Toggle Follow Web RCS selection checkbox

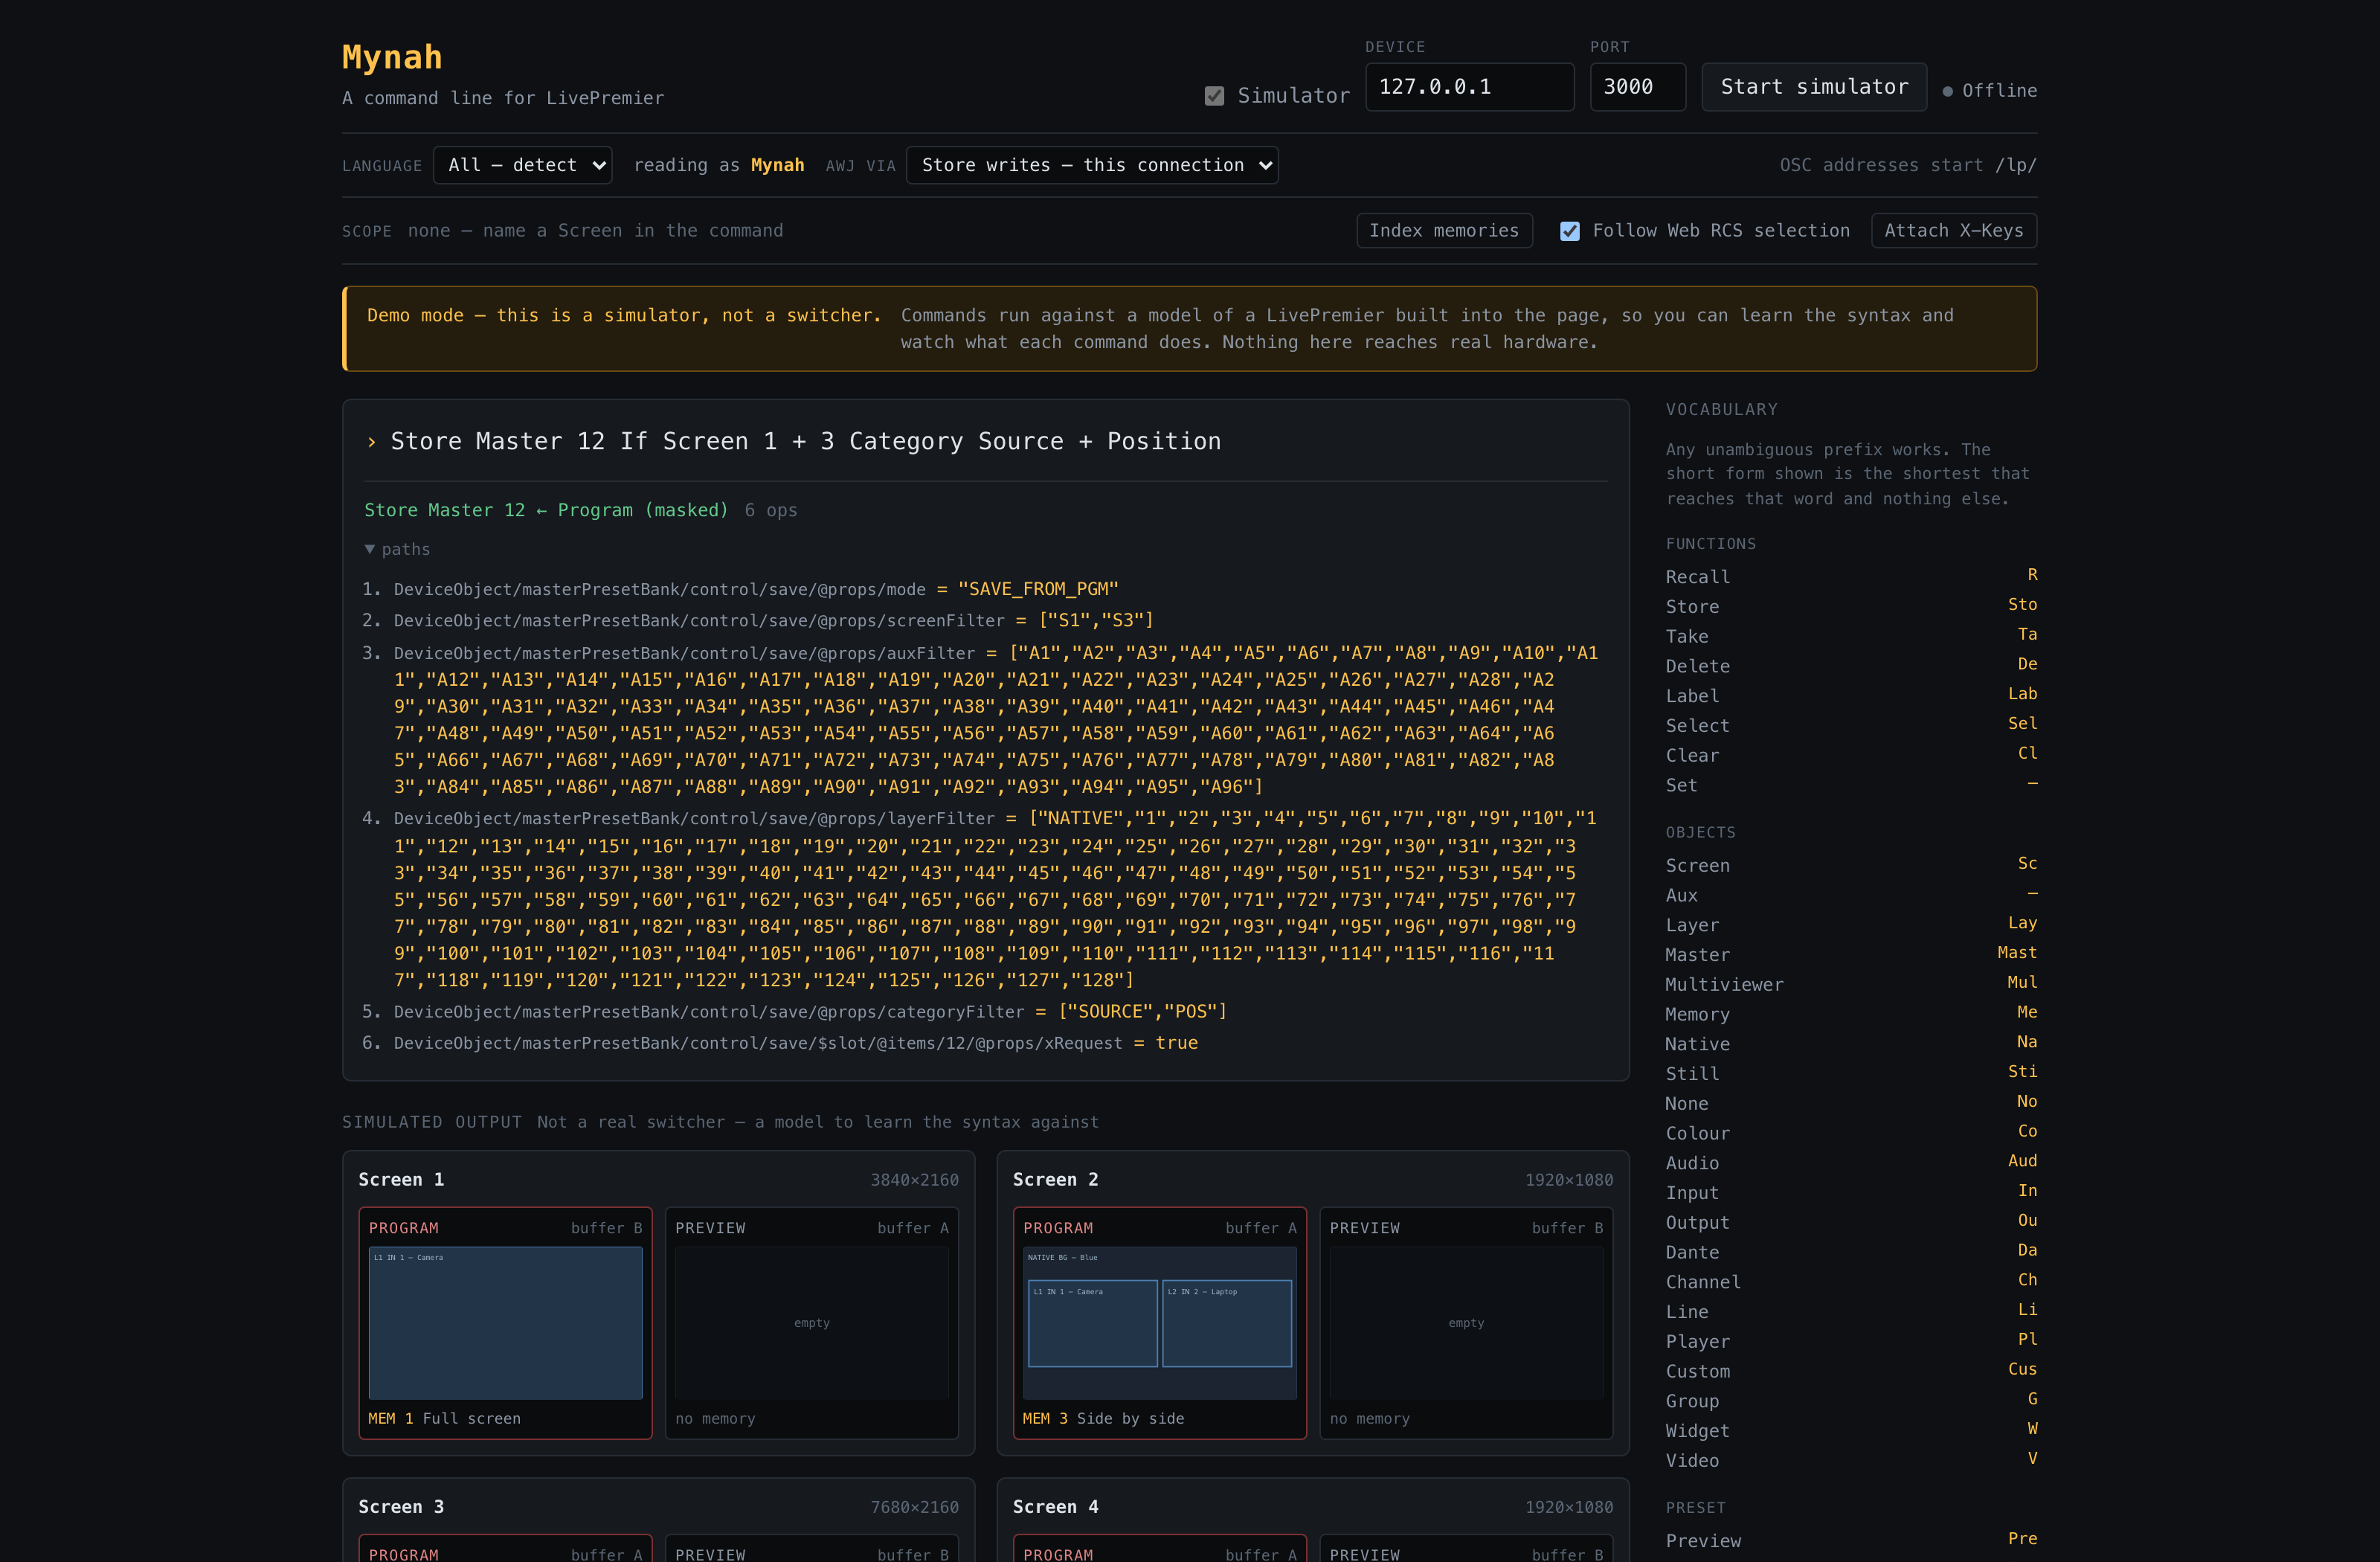point(1569,231)
